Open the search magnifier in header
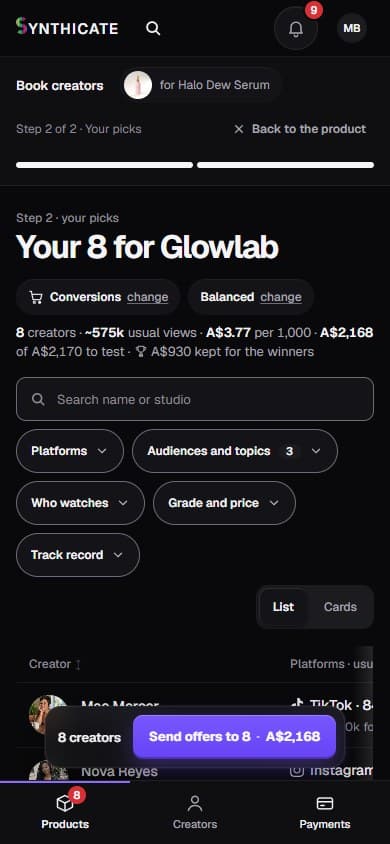390x844 pixels. pos(153,28)
